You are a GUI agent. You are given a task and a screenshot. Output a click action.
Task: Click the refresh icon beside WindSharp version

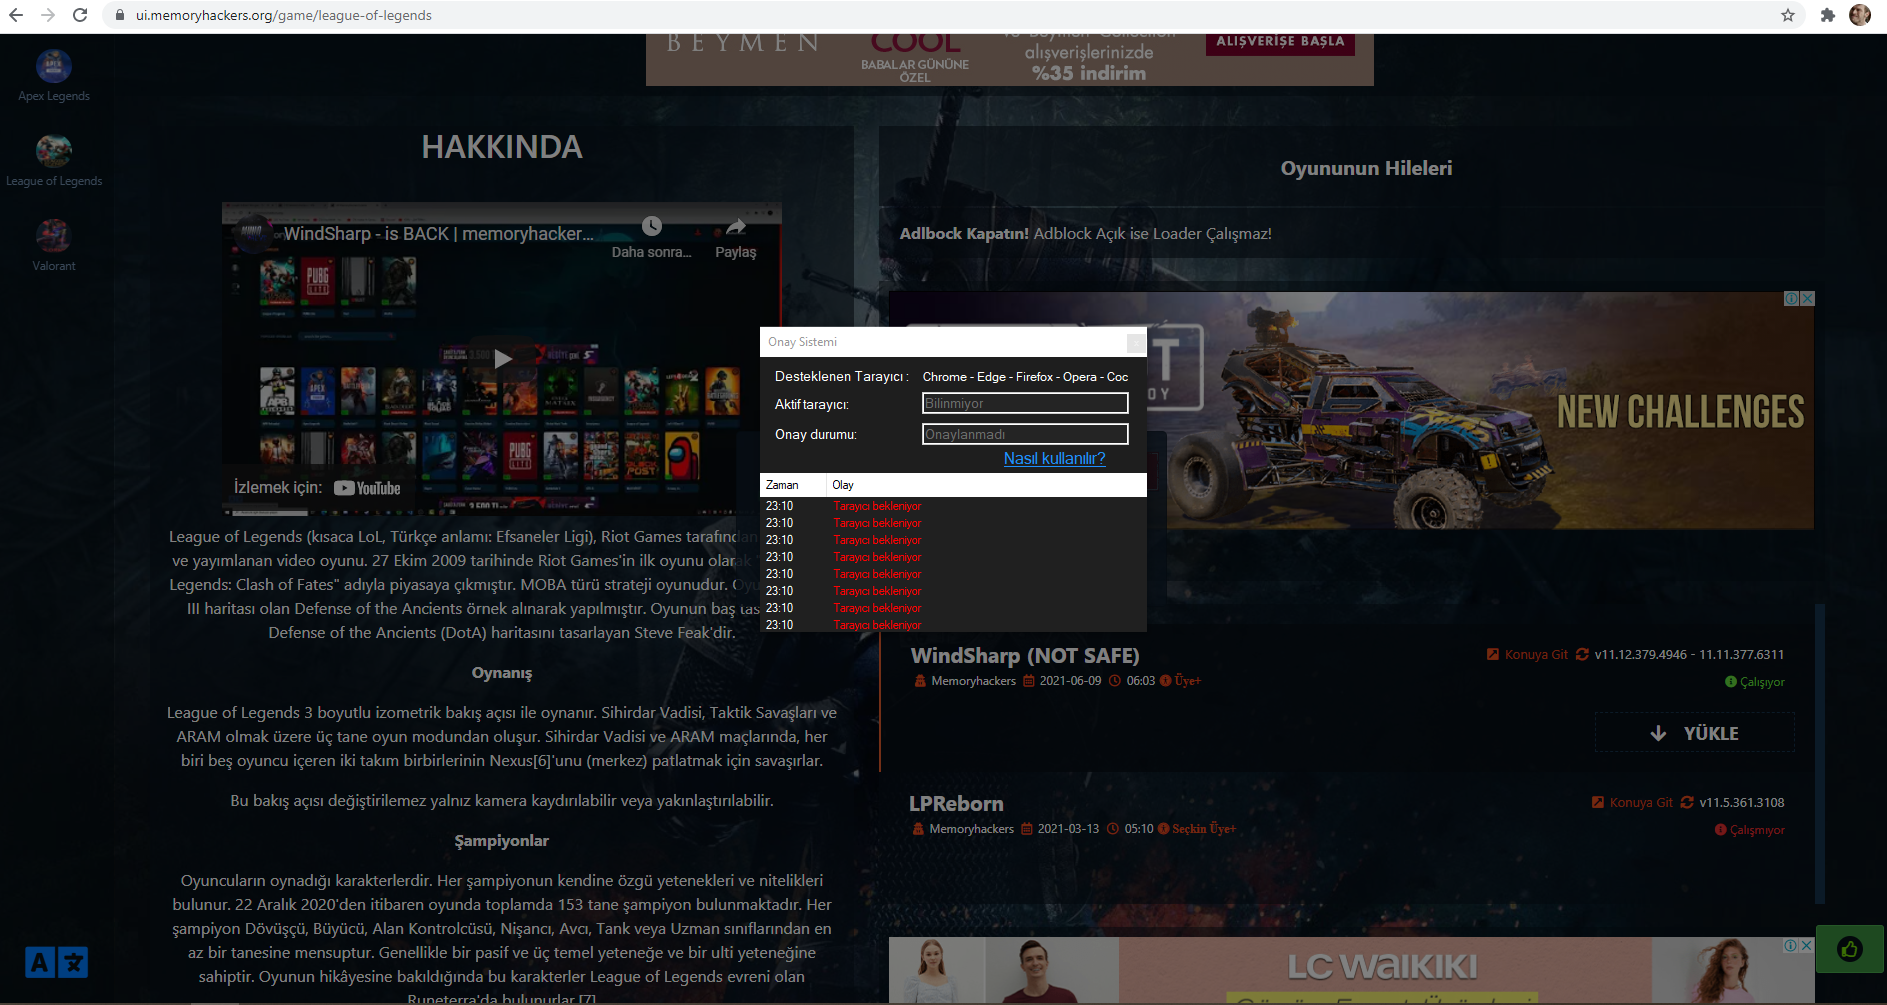pos(1582,654)
